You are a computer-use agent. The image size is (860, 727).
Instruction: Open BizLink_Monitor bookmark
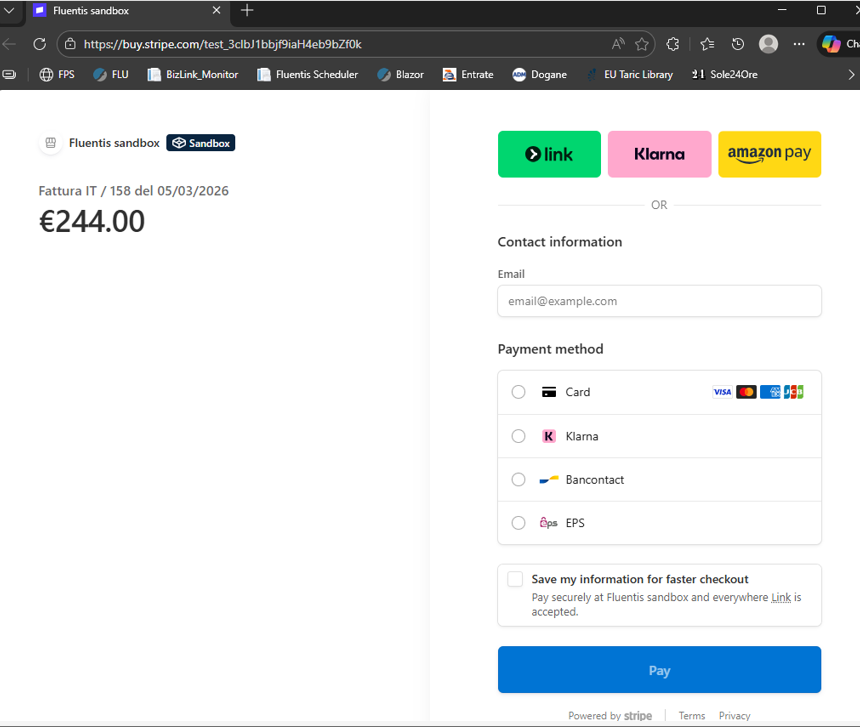[193, 75]
